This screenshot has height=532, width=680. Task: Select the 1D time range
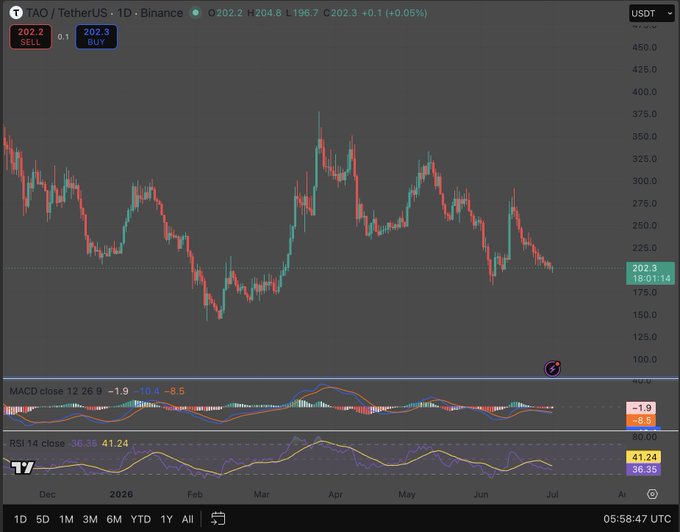[20, 519]
